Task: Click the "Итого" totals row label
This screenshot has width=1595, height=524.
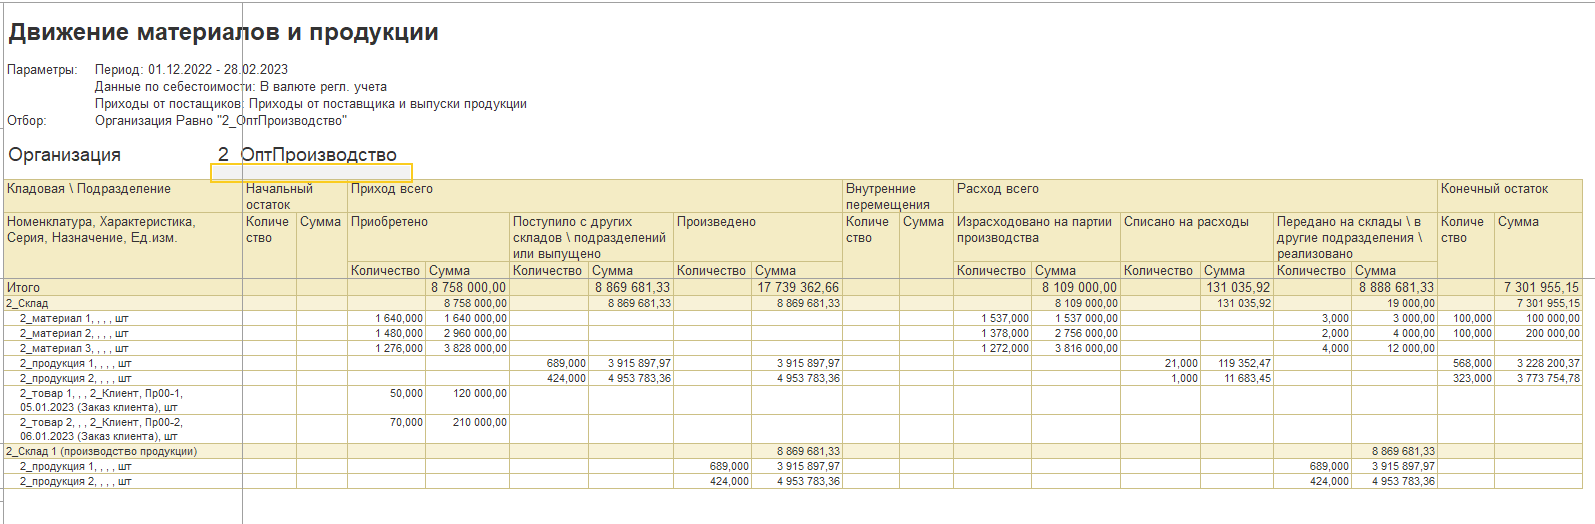Action: (x=24, y=287)
